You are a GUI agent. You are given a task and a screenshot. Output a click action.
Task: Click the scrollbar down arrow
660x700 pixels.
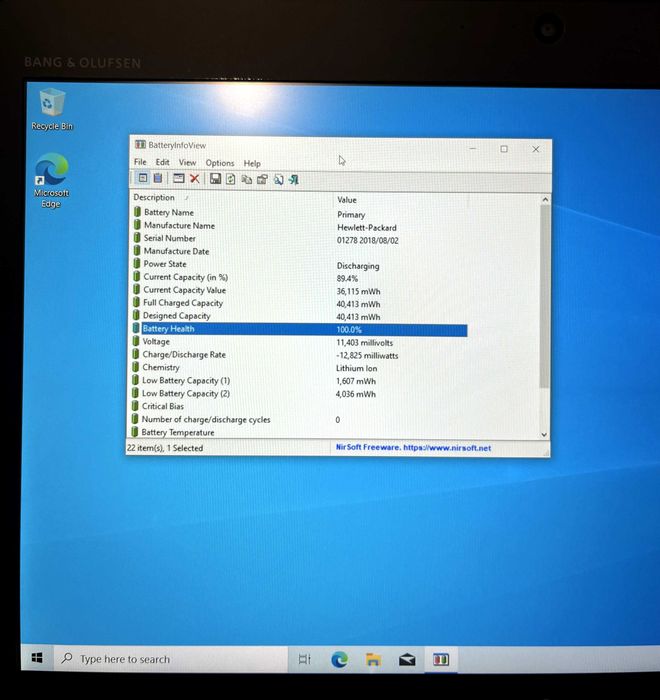(544, 434)
